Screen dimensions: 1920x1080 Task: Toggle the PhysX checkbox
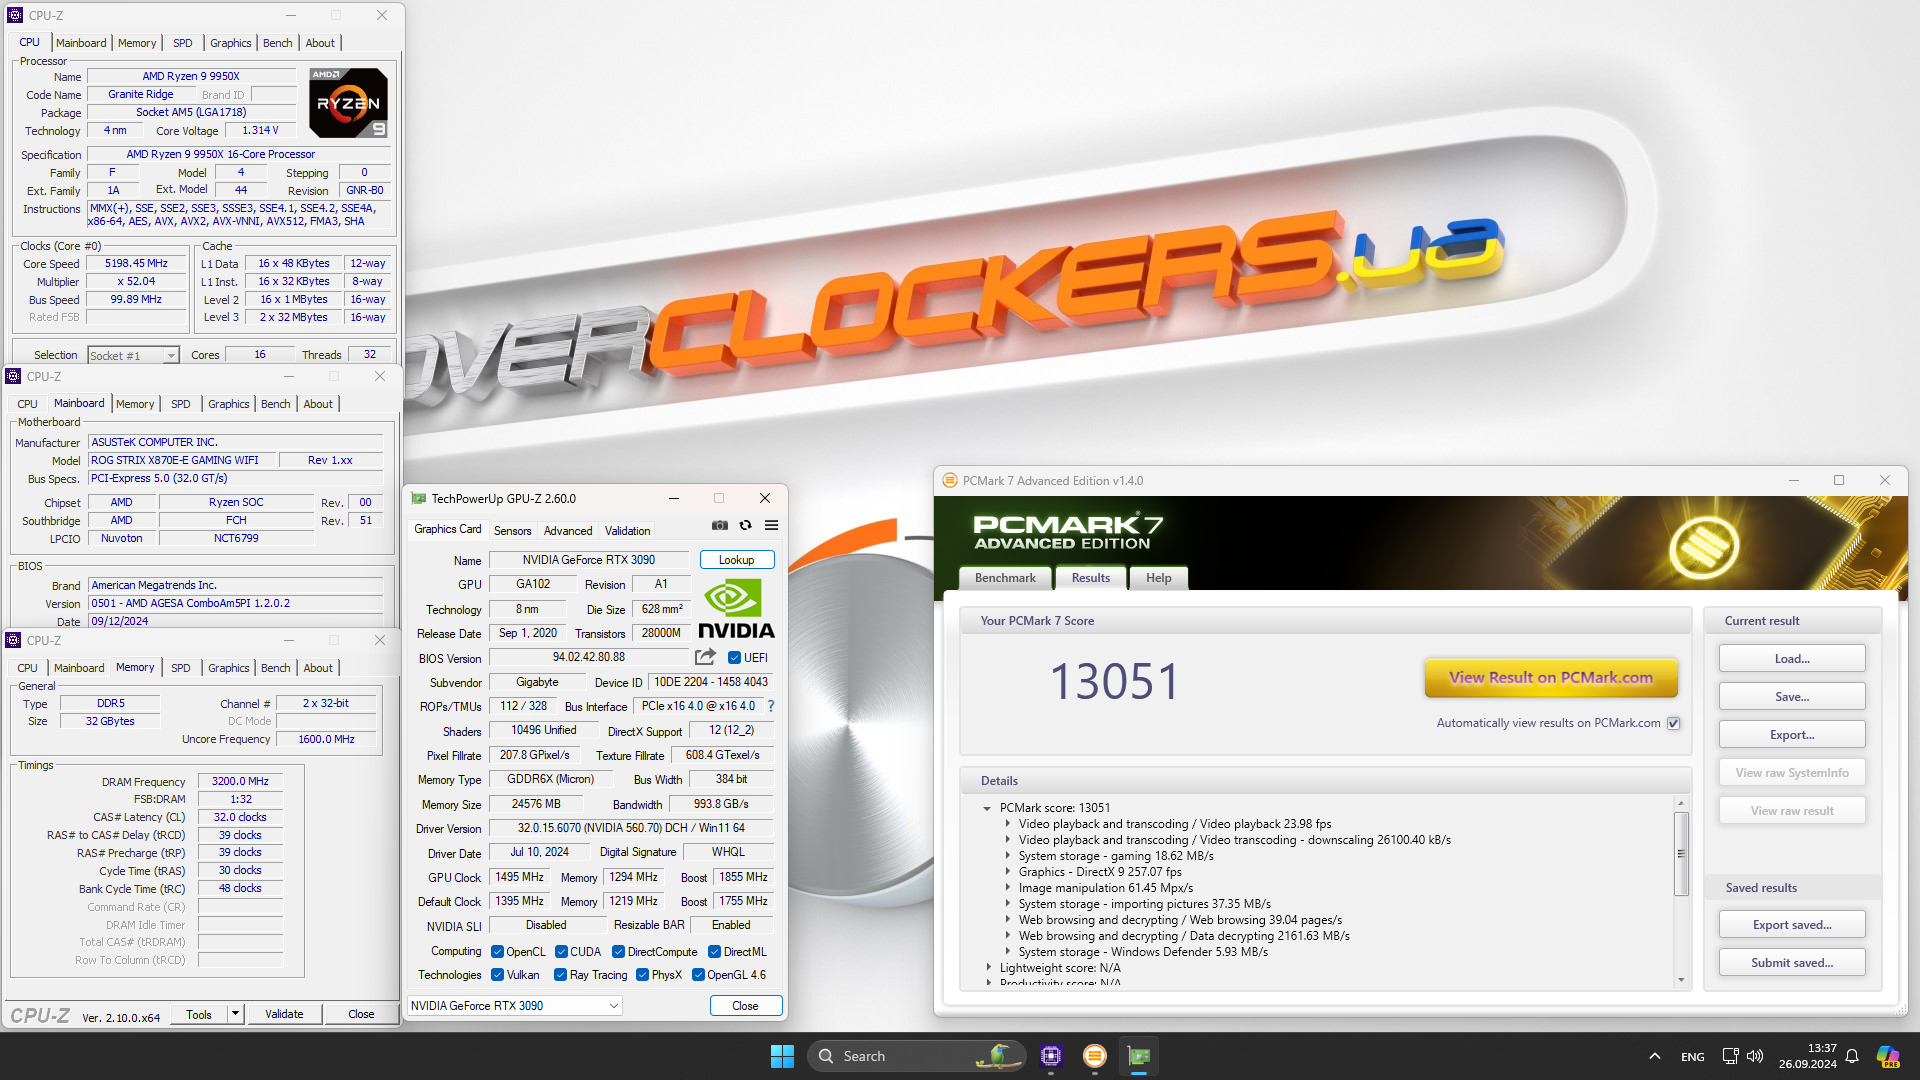click(x=642, y=975)
